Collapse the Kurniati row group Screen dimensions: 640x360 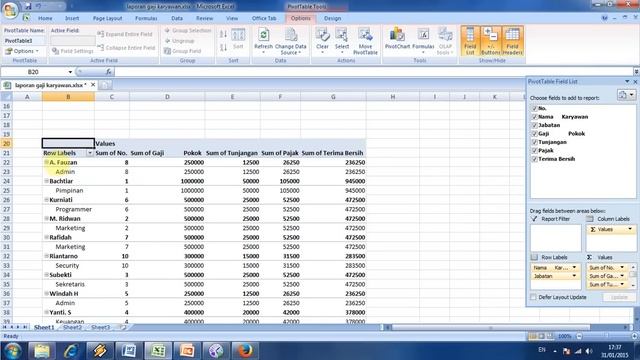(46, 200)
